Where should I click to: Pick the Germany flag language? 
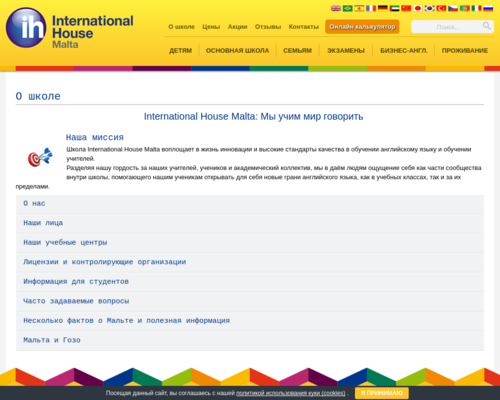383,8
